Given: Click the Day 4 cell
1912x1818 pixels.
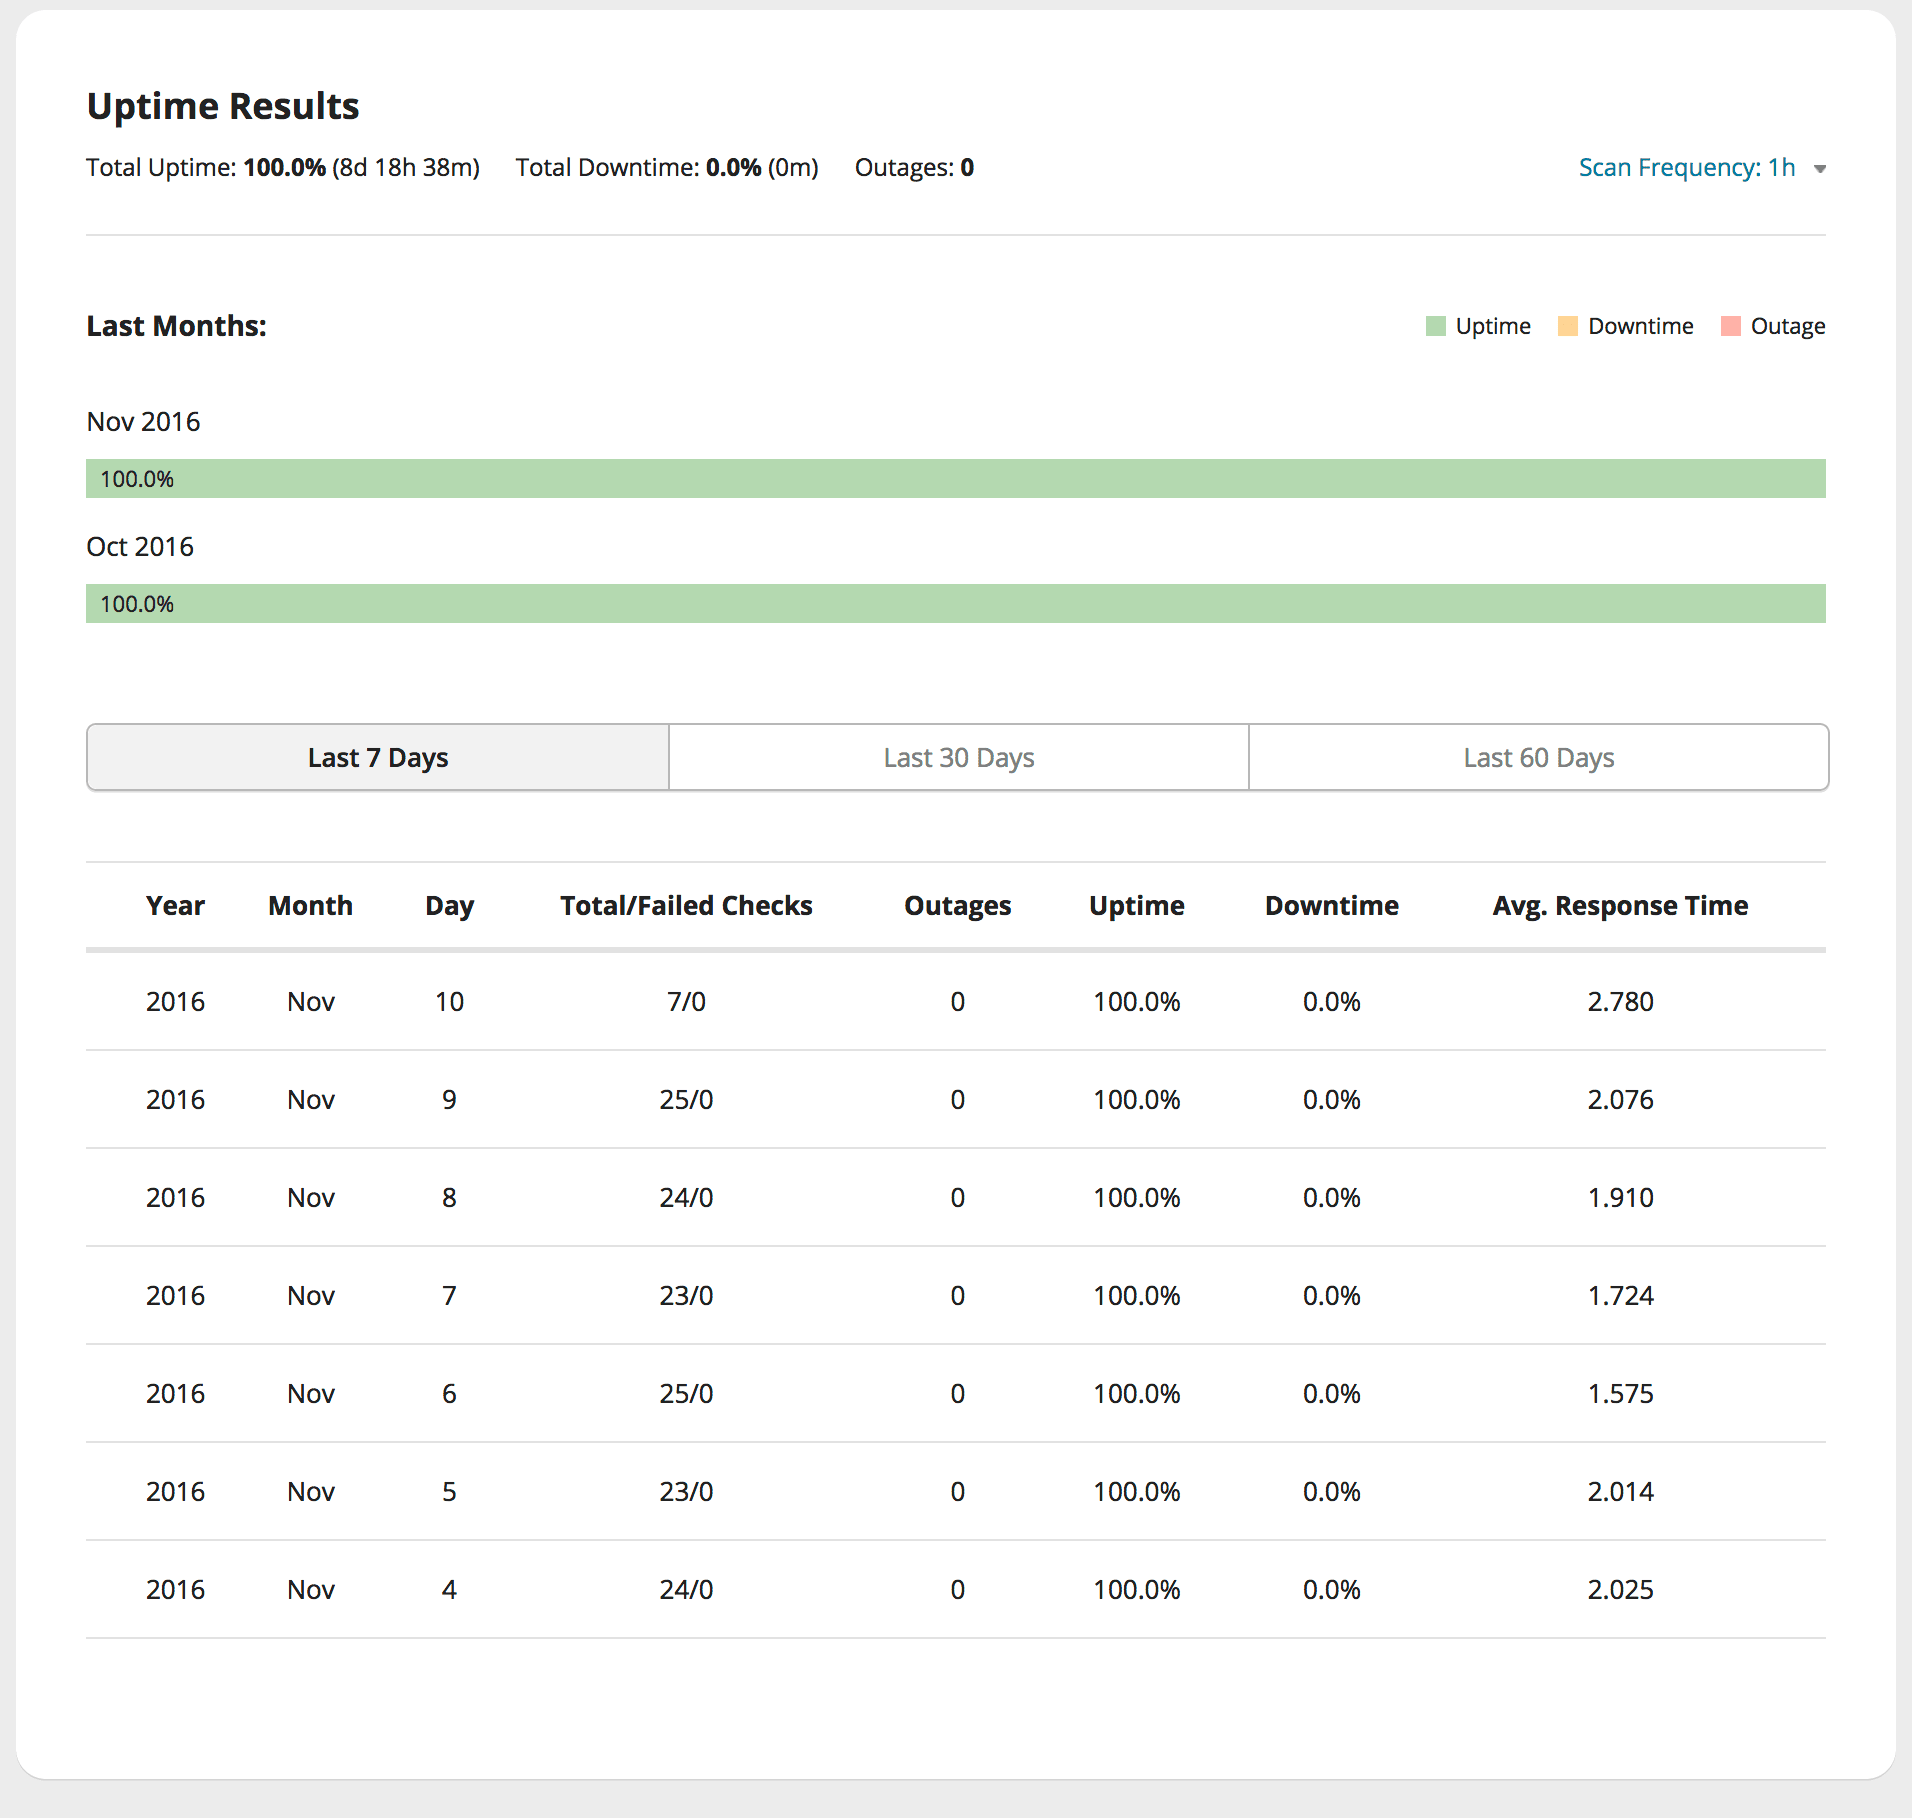Looking at the screenshot, I should [449, 1589].
